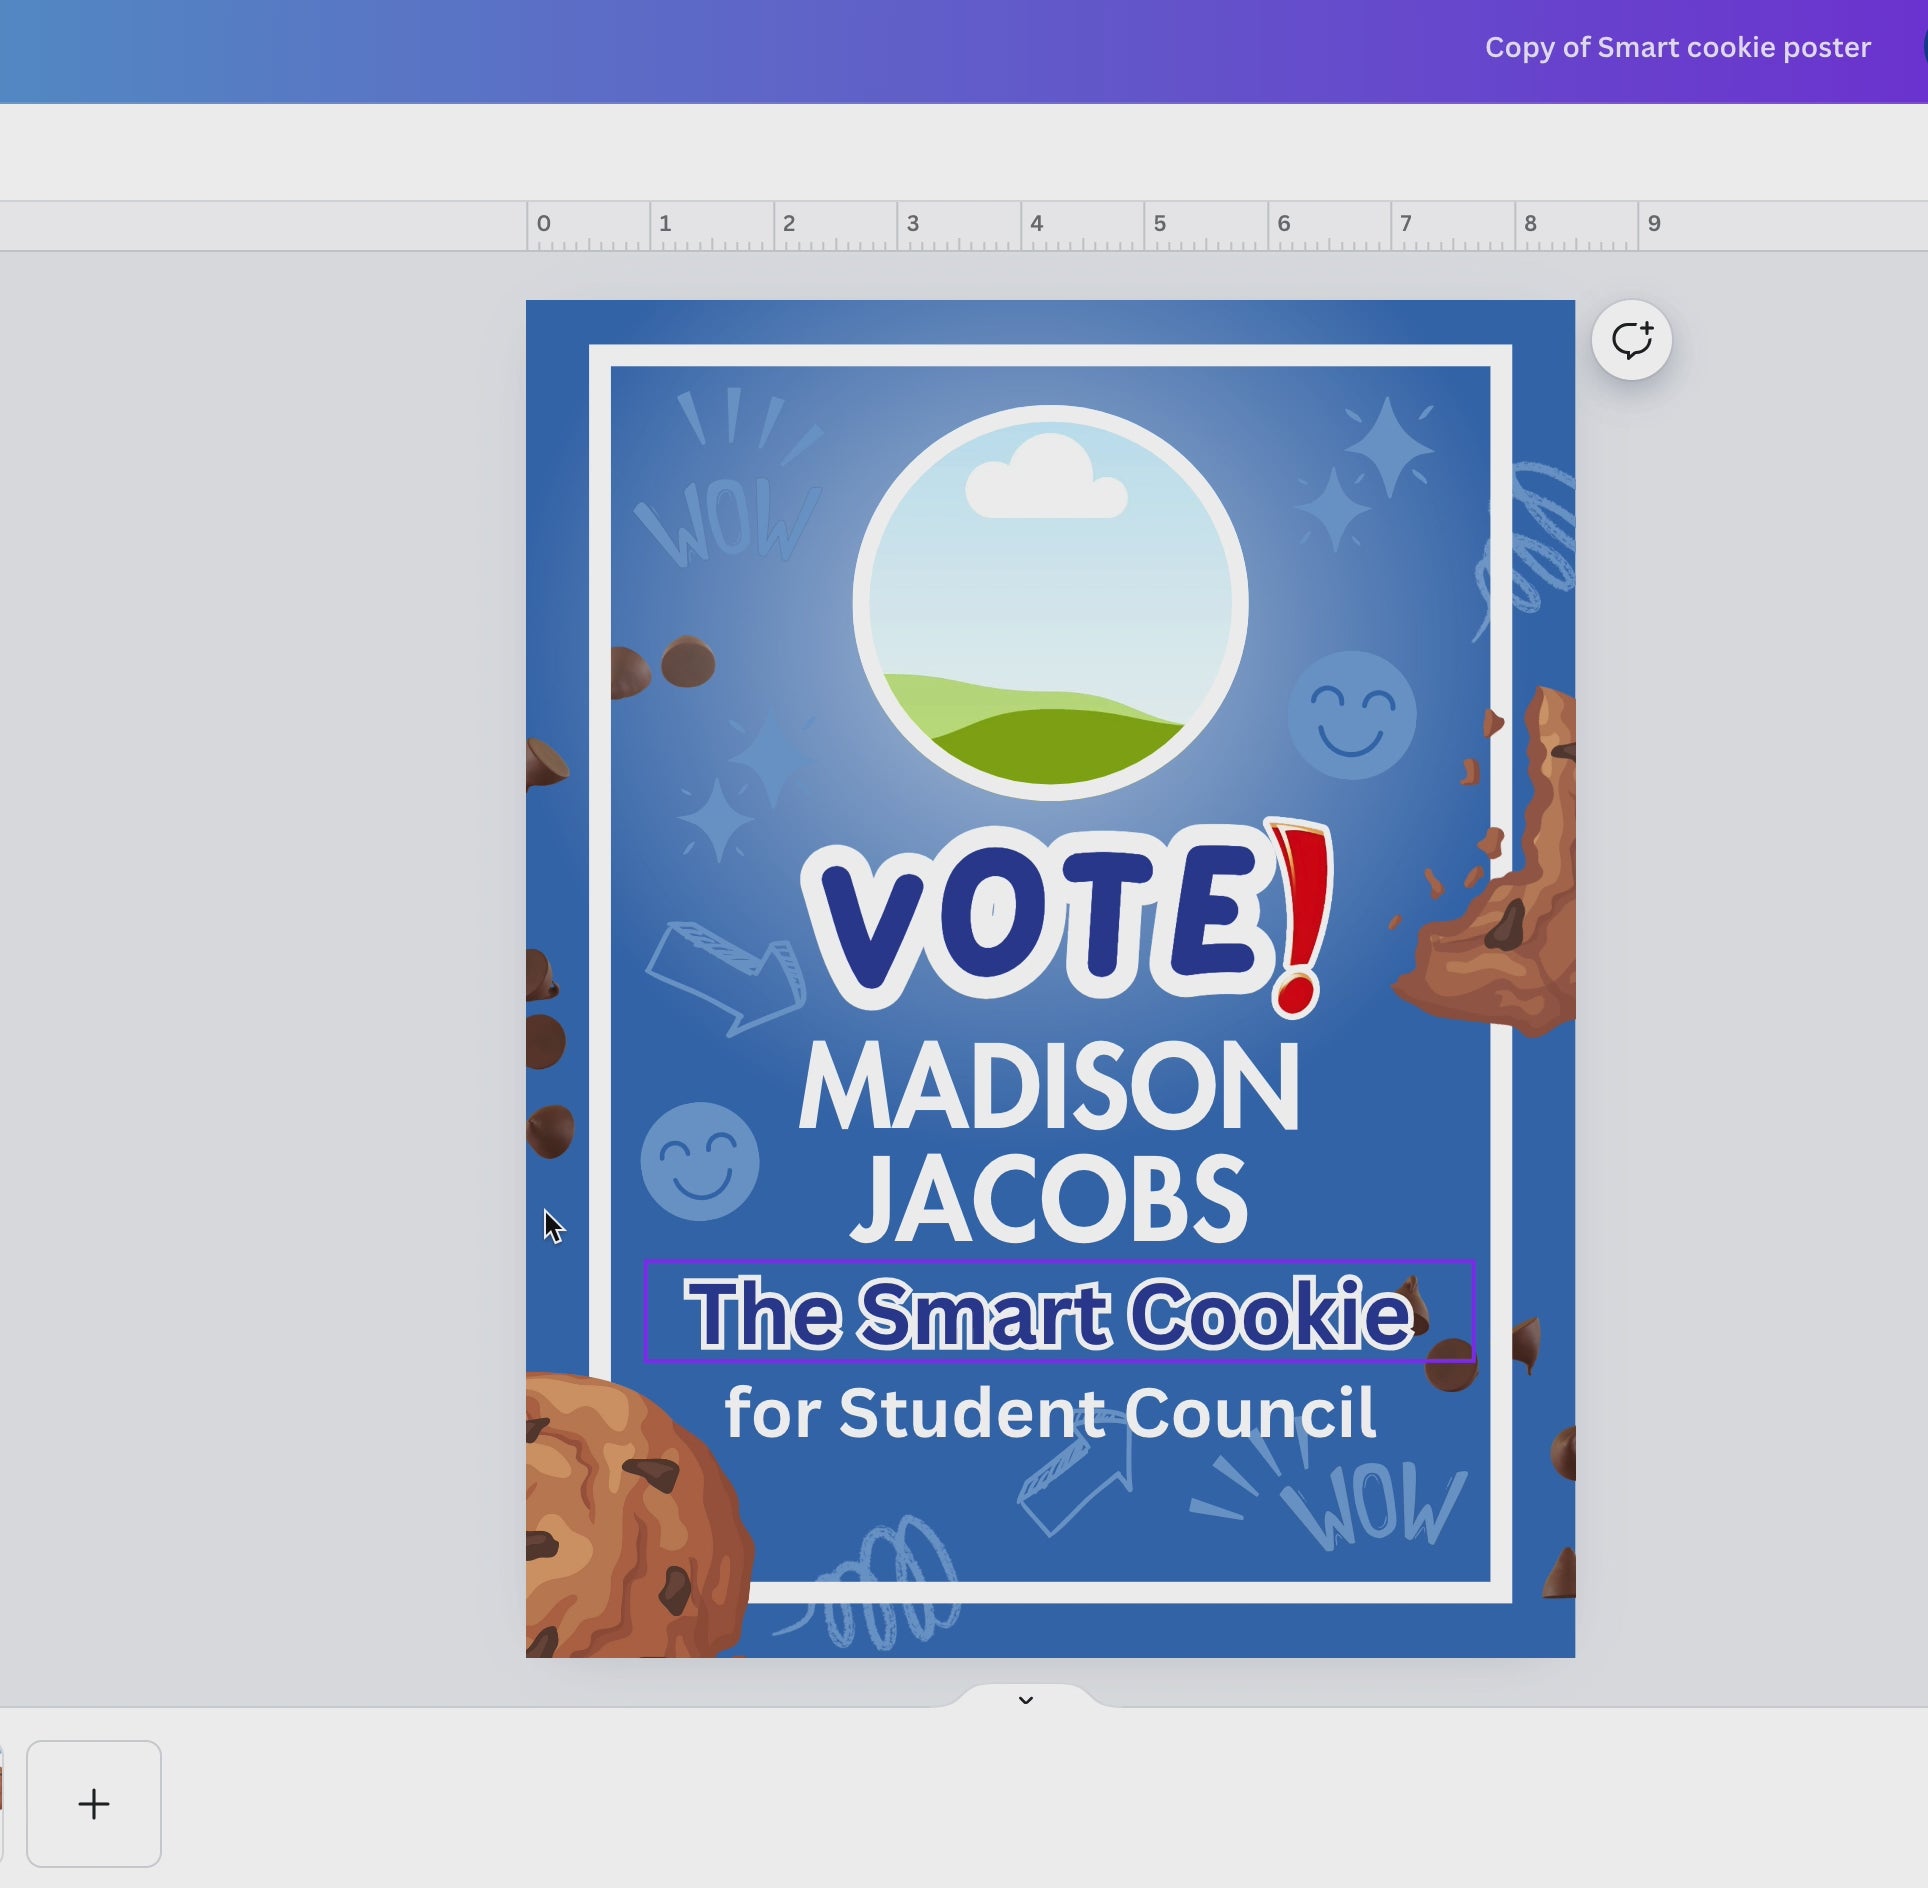Image resolution: width=1928 pixels, height=1888 pixels.
Task: Add a new page with plus button
Action: pyautogui.click(x=94, y=1803)
